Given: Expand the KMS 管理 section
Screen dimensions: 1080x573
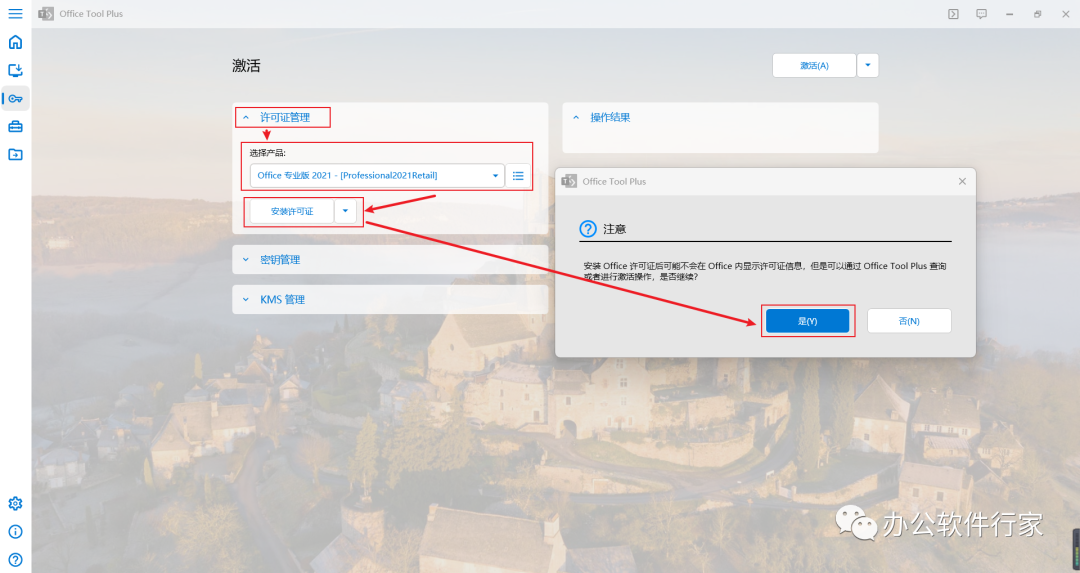Looking at the screenshot, I should (x=390, y=300).
